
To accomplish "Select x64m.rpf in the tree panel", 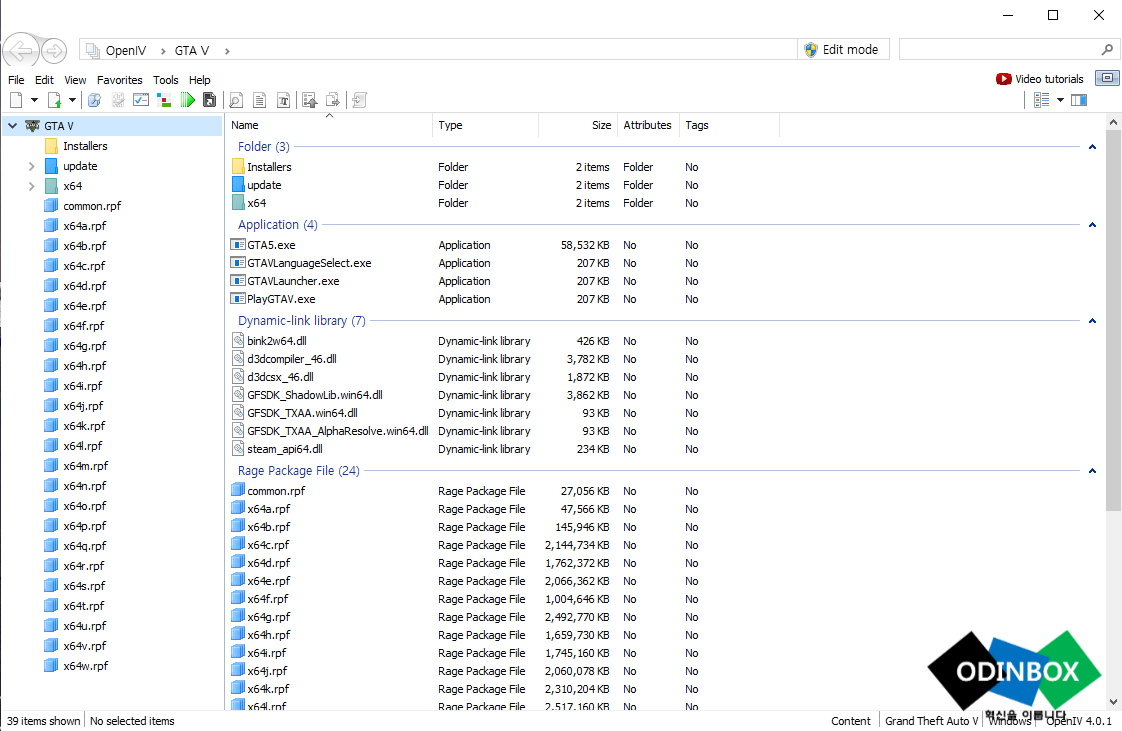I will 86,466.
